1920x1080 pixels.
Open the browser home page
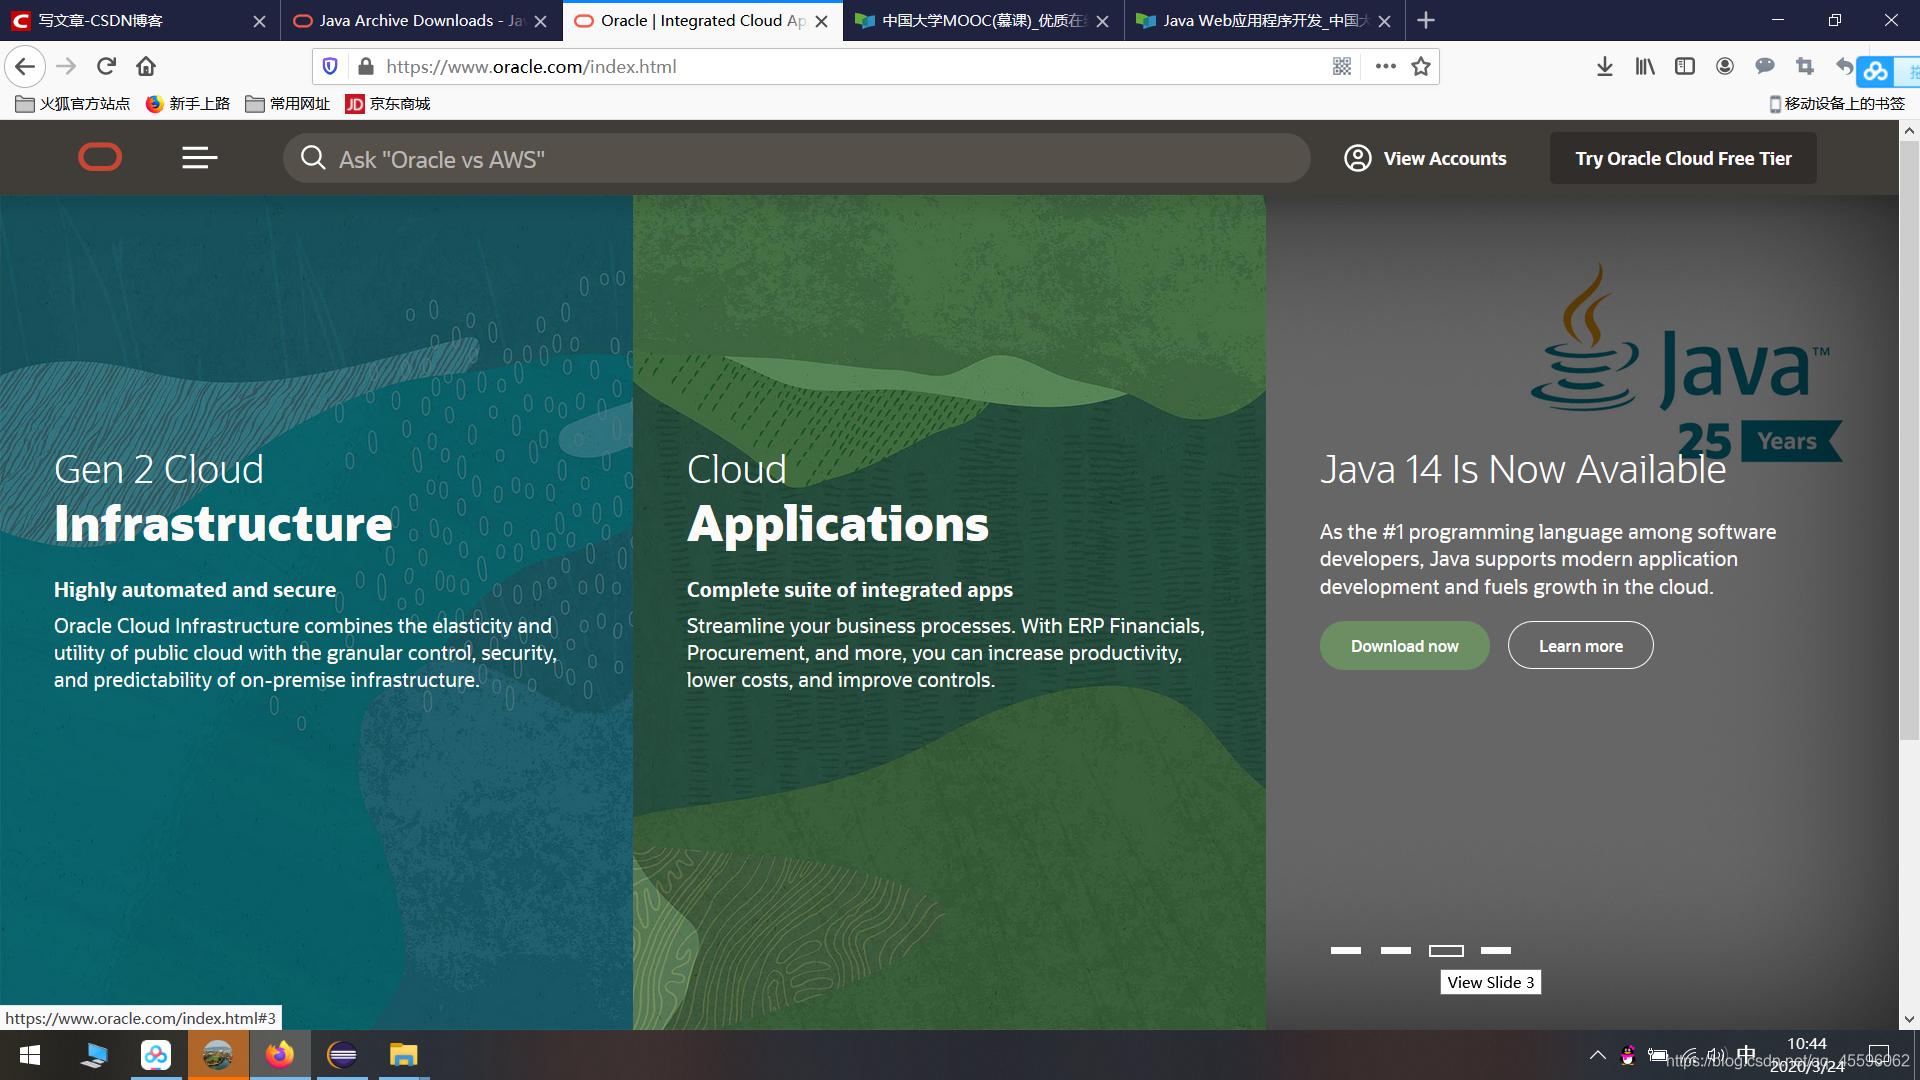(146, 67)
